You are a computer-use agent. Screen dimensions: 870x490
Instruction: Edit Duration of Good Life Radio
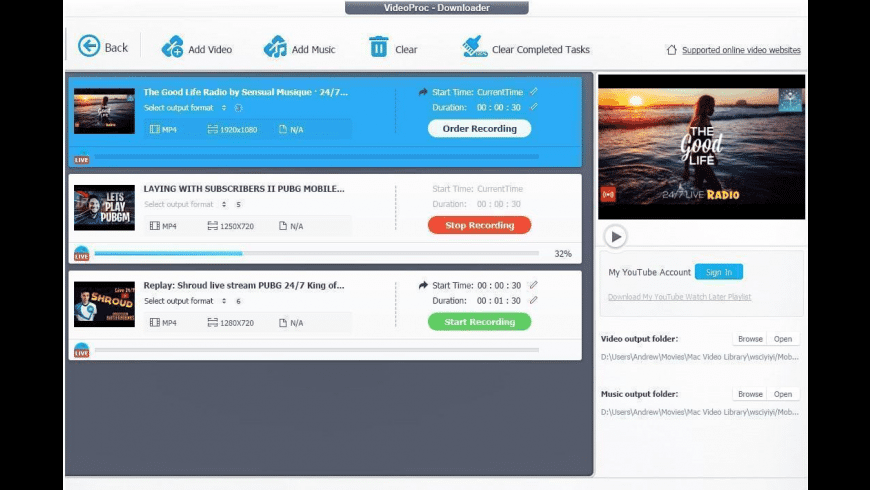pos(534,107)
